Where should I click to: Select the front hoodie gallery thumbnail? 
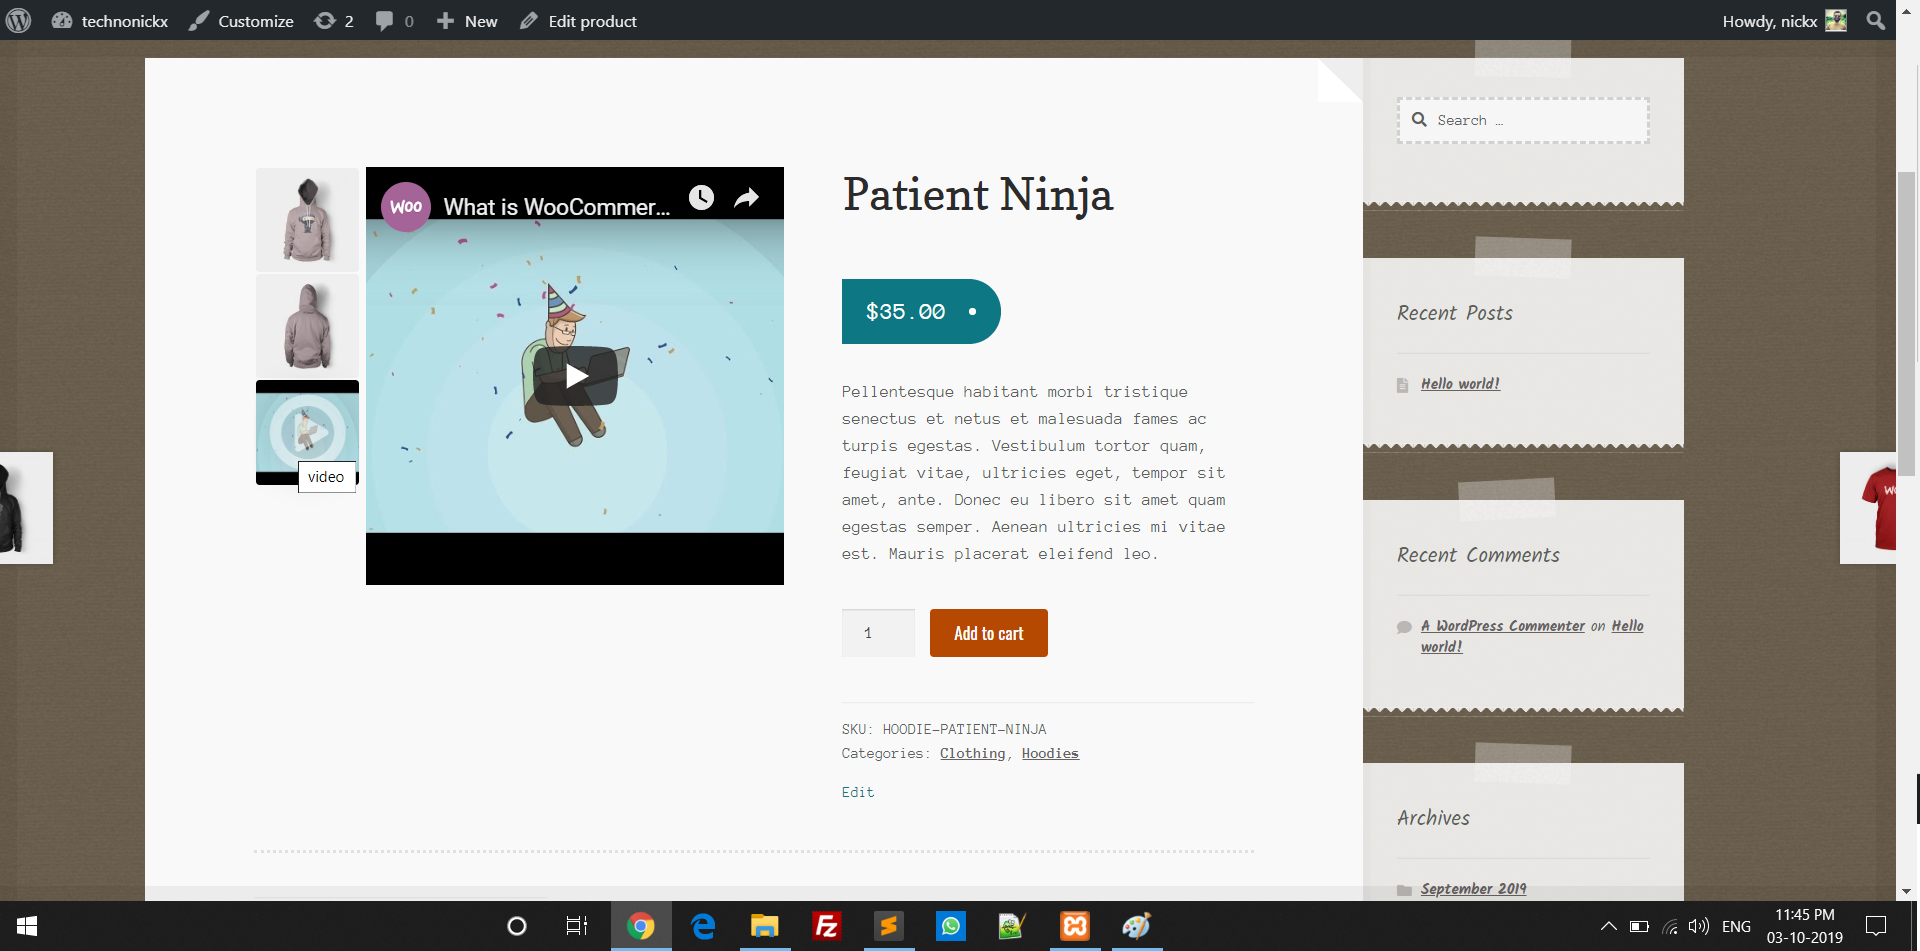(x=307, y=220)
